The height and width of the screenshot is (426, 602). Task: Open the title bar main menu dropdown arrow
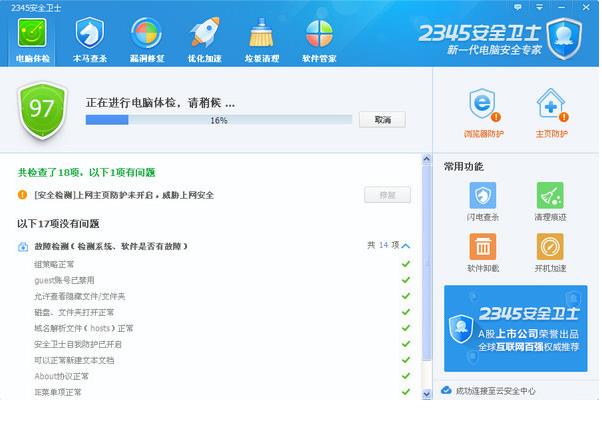[x=541, y=7]
